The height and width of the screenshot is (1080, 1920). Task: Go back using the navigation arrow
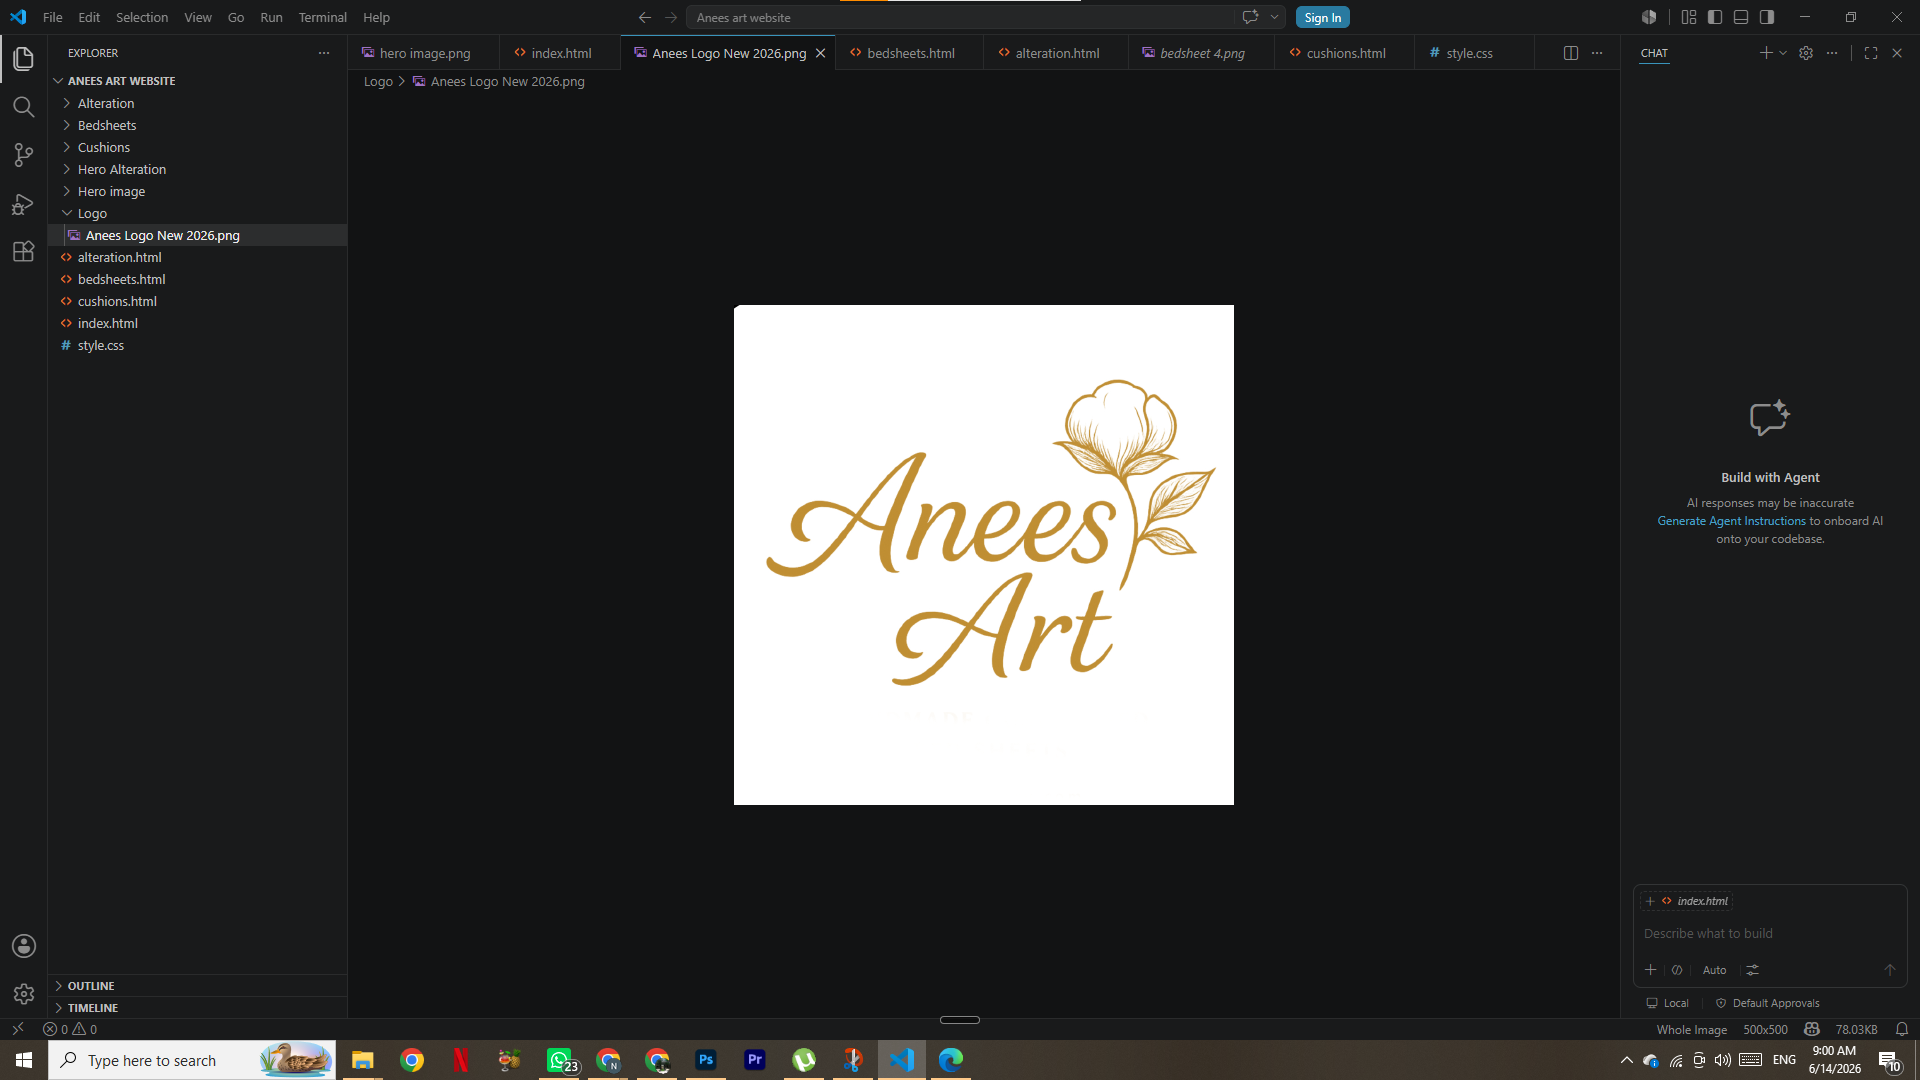tap(645, 18)
